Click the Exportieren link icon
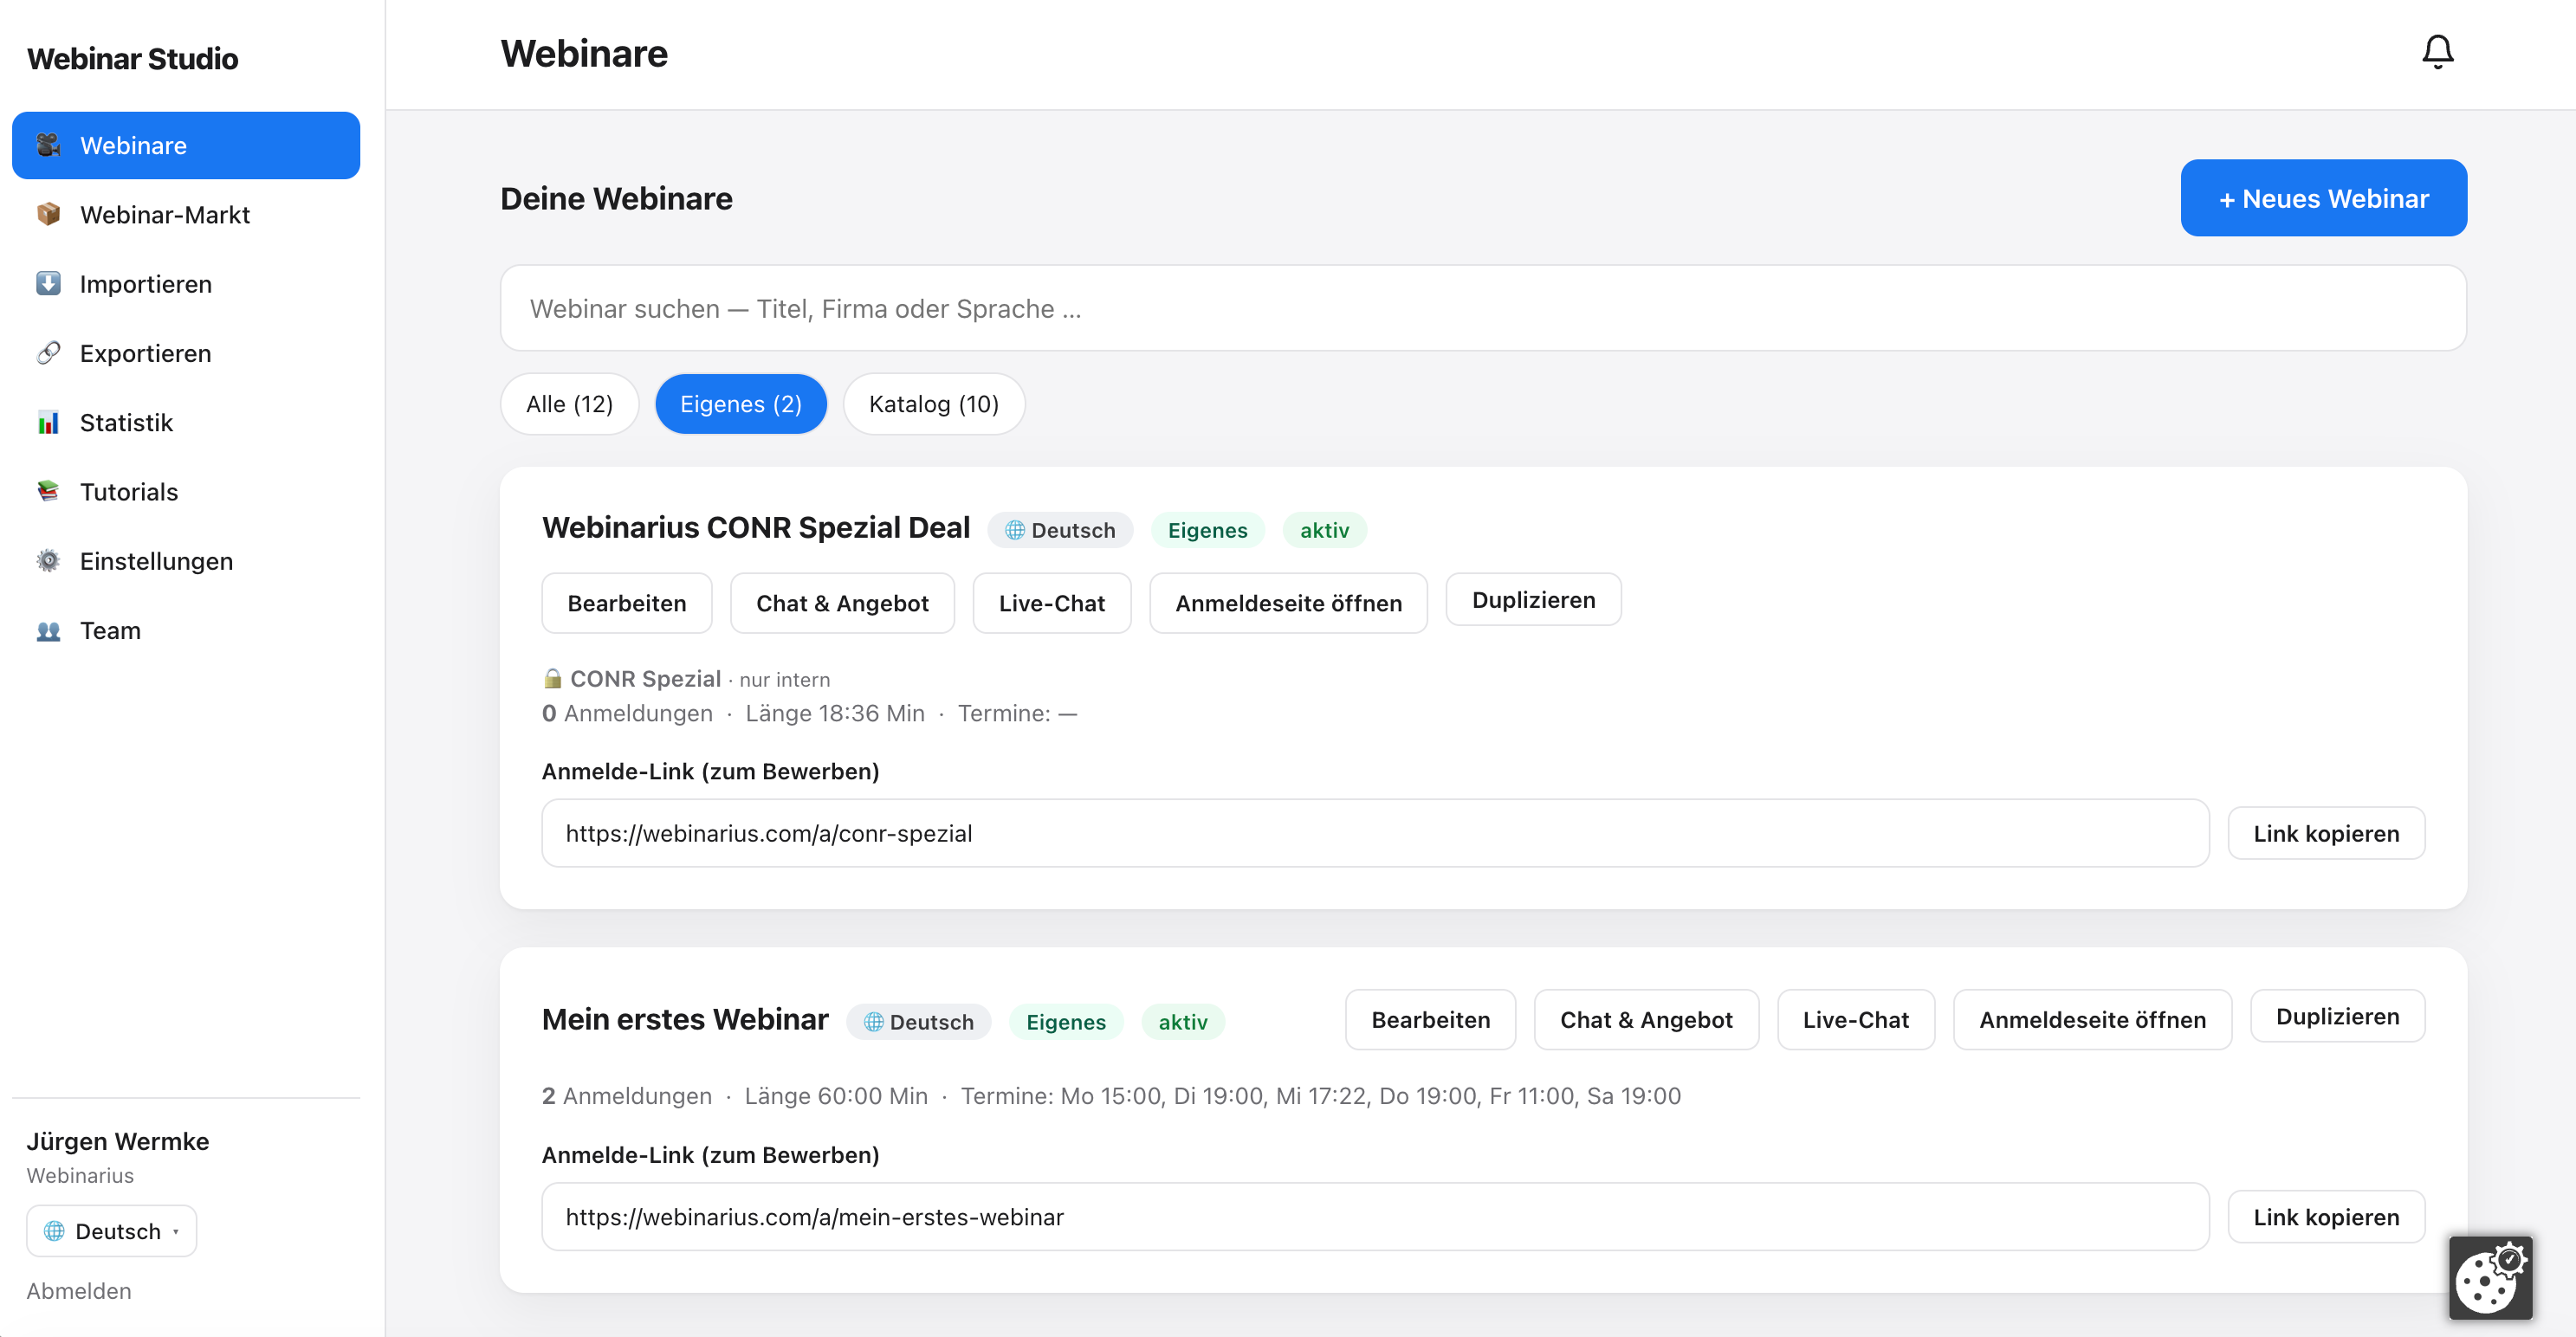This screenshot has width=2576, height=1337. click(48, 353)
